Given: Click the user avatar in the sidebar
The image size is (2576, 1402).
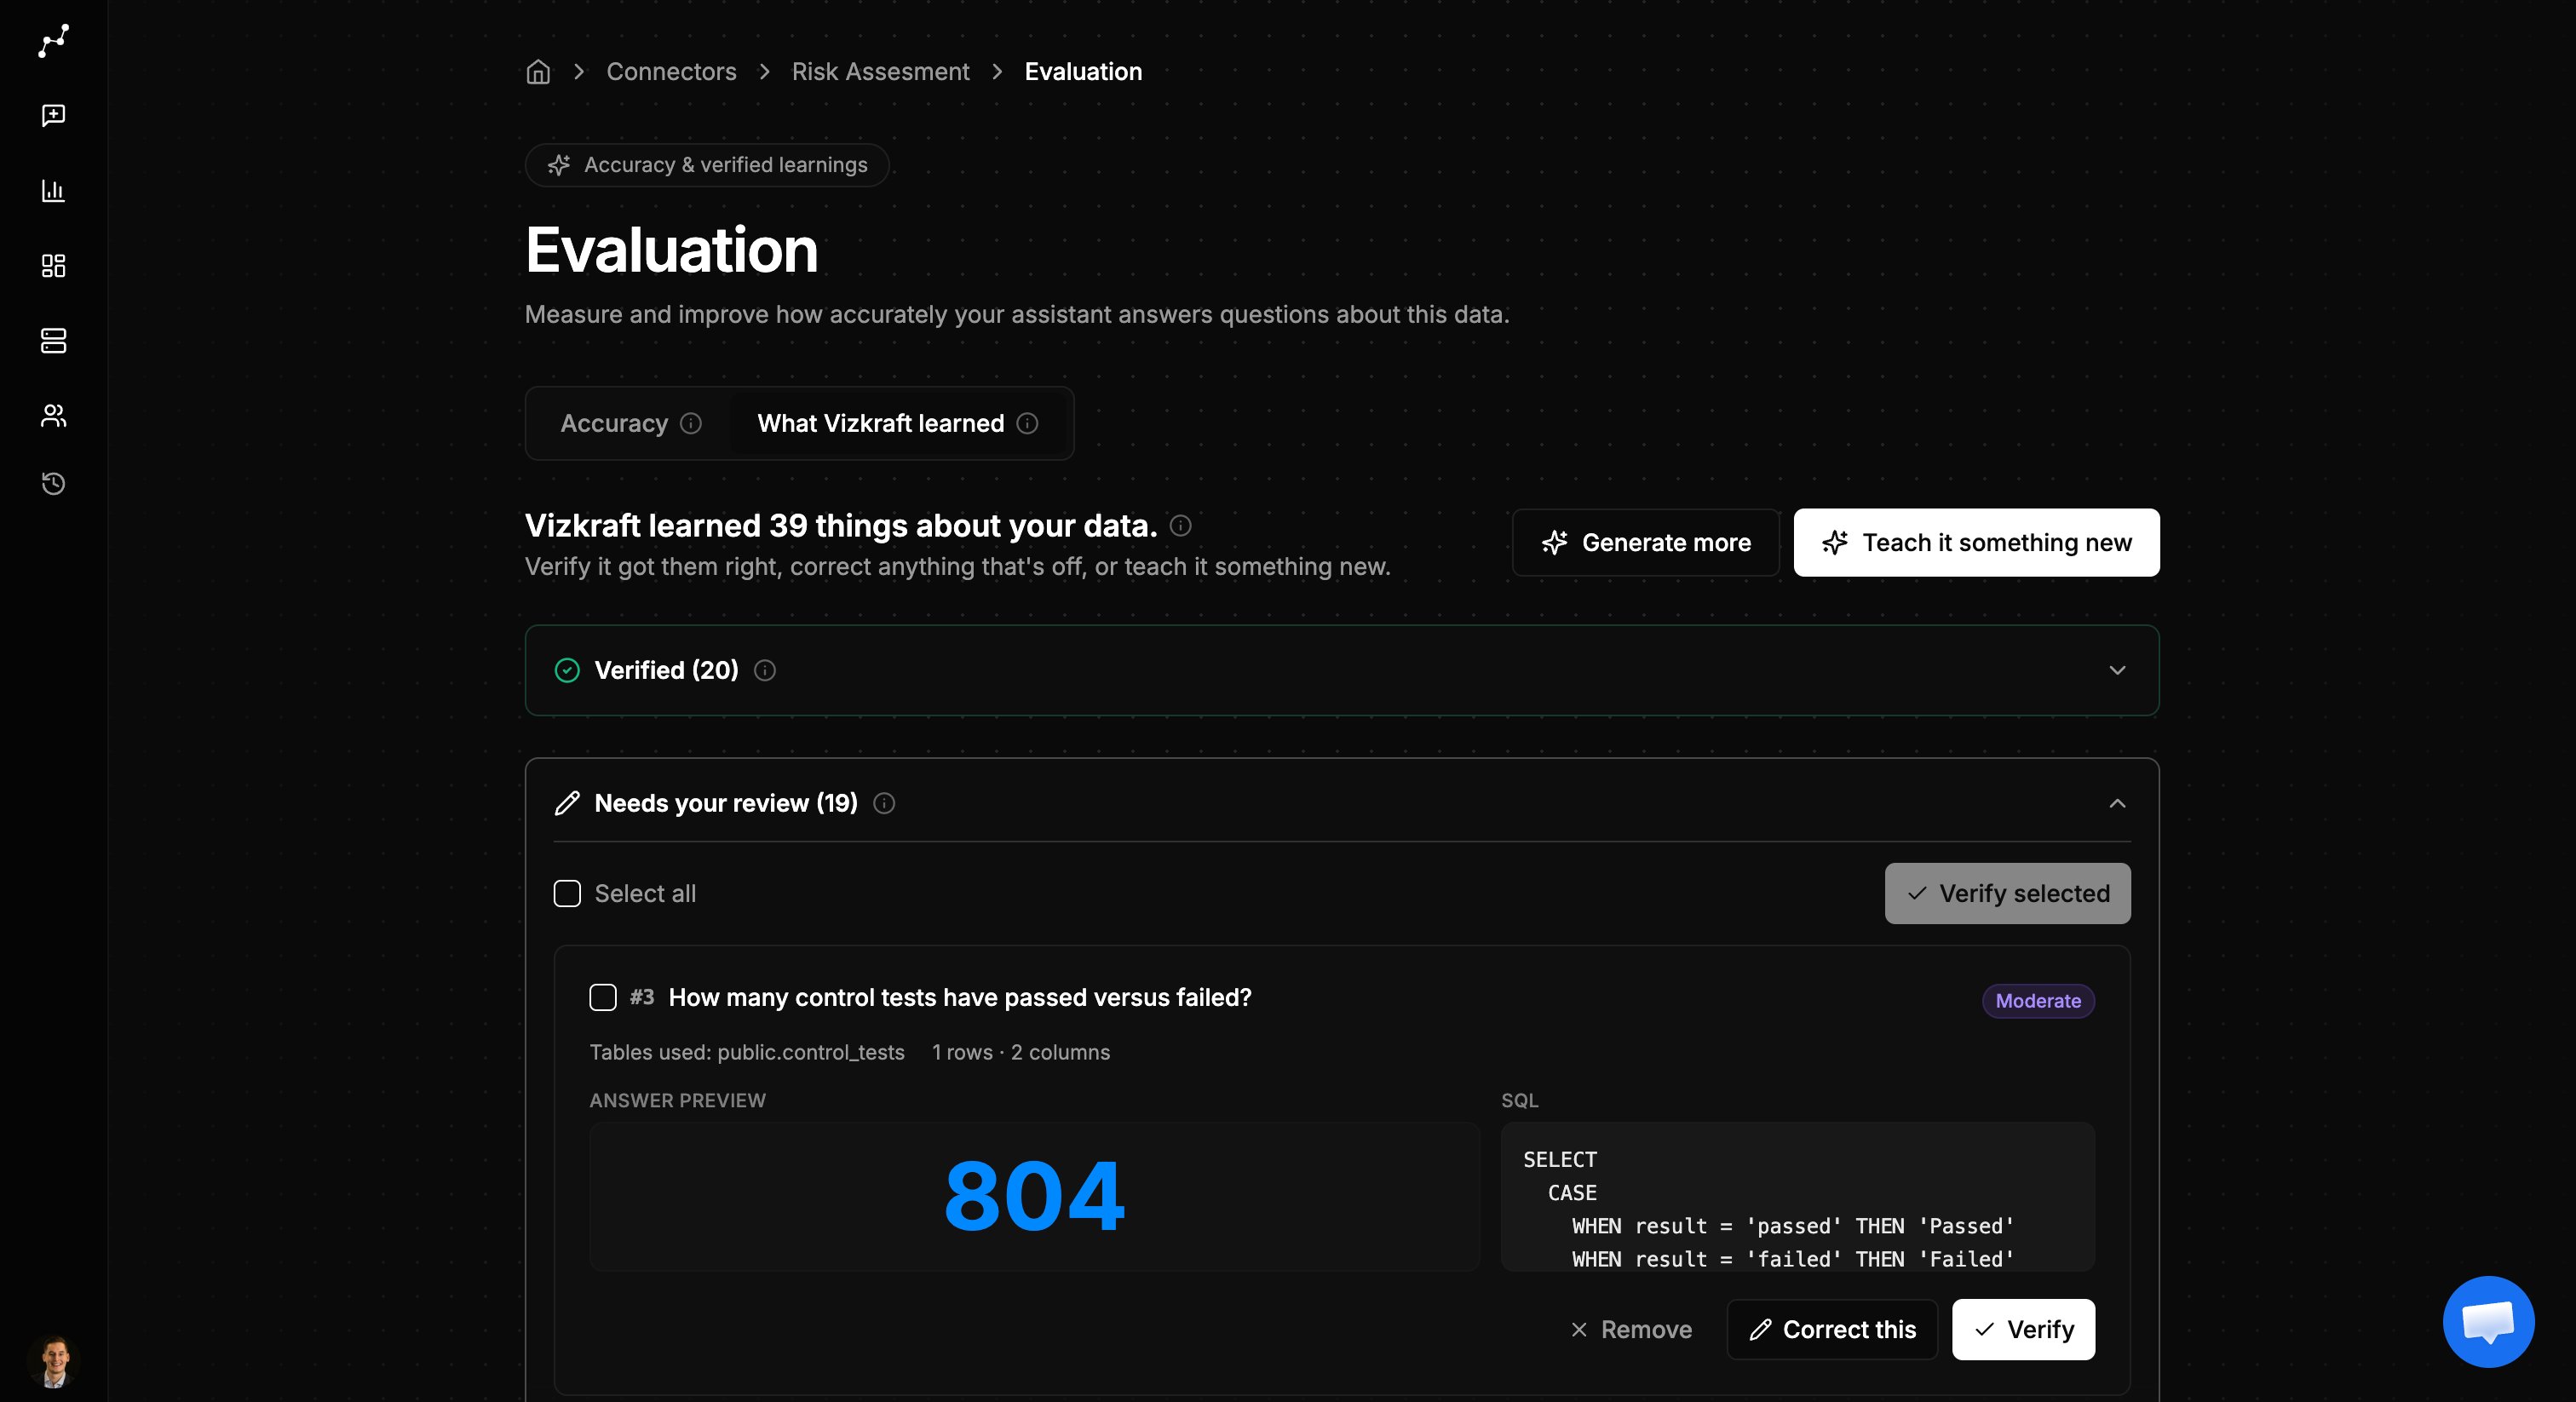Looking at the screenshot, I should click(54, 1361).
